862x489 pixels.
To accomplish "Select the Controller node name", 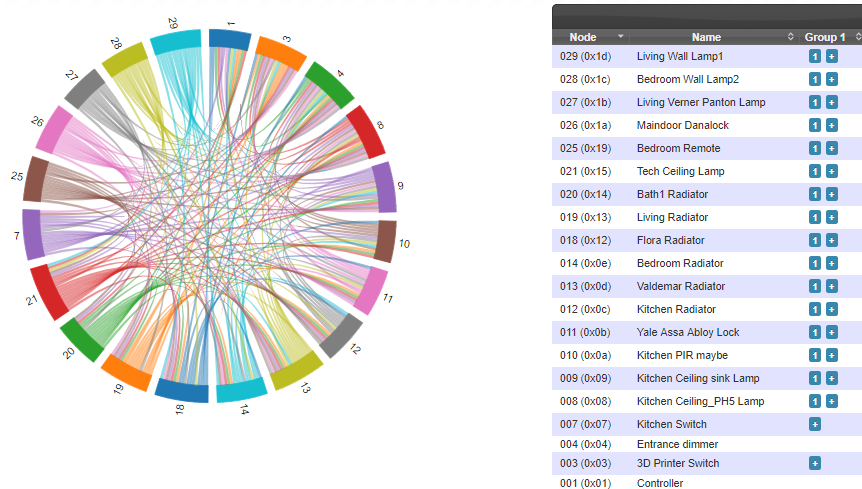I will click(660, 484).
